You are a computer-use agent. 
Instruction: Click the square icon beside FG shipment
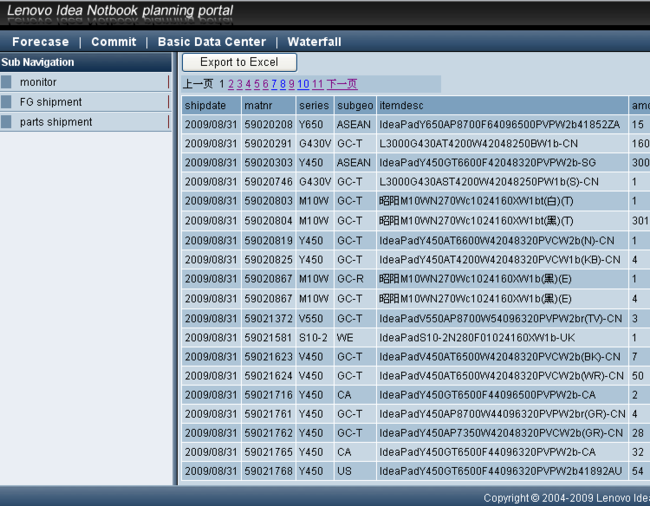pos(6,102)
